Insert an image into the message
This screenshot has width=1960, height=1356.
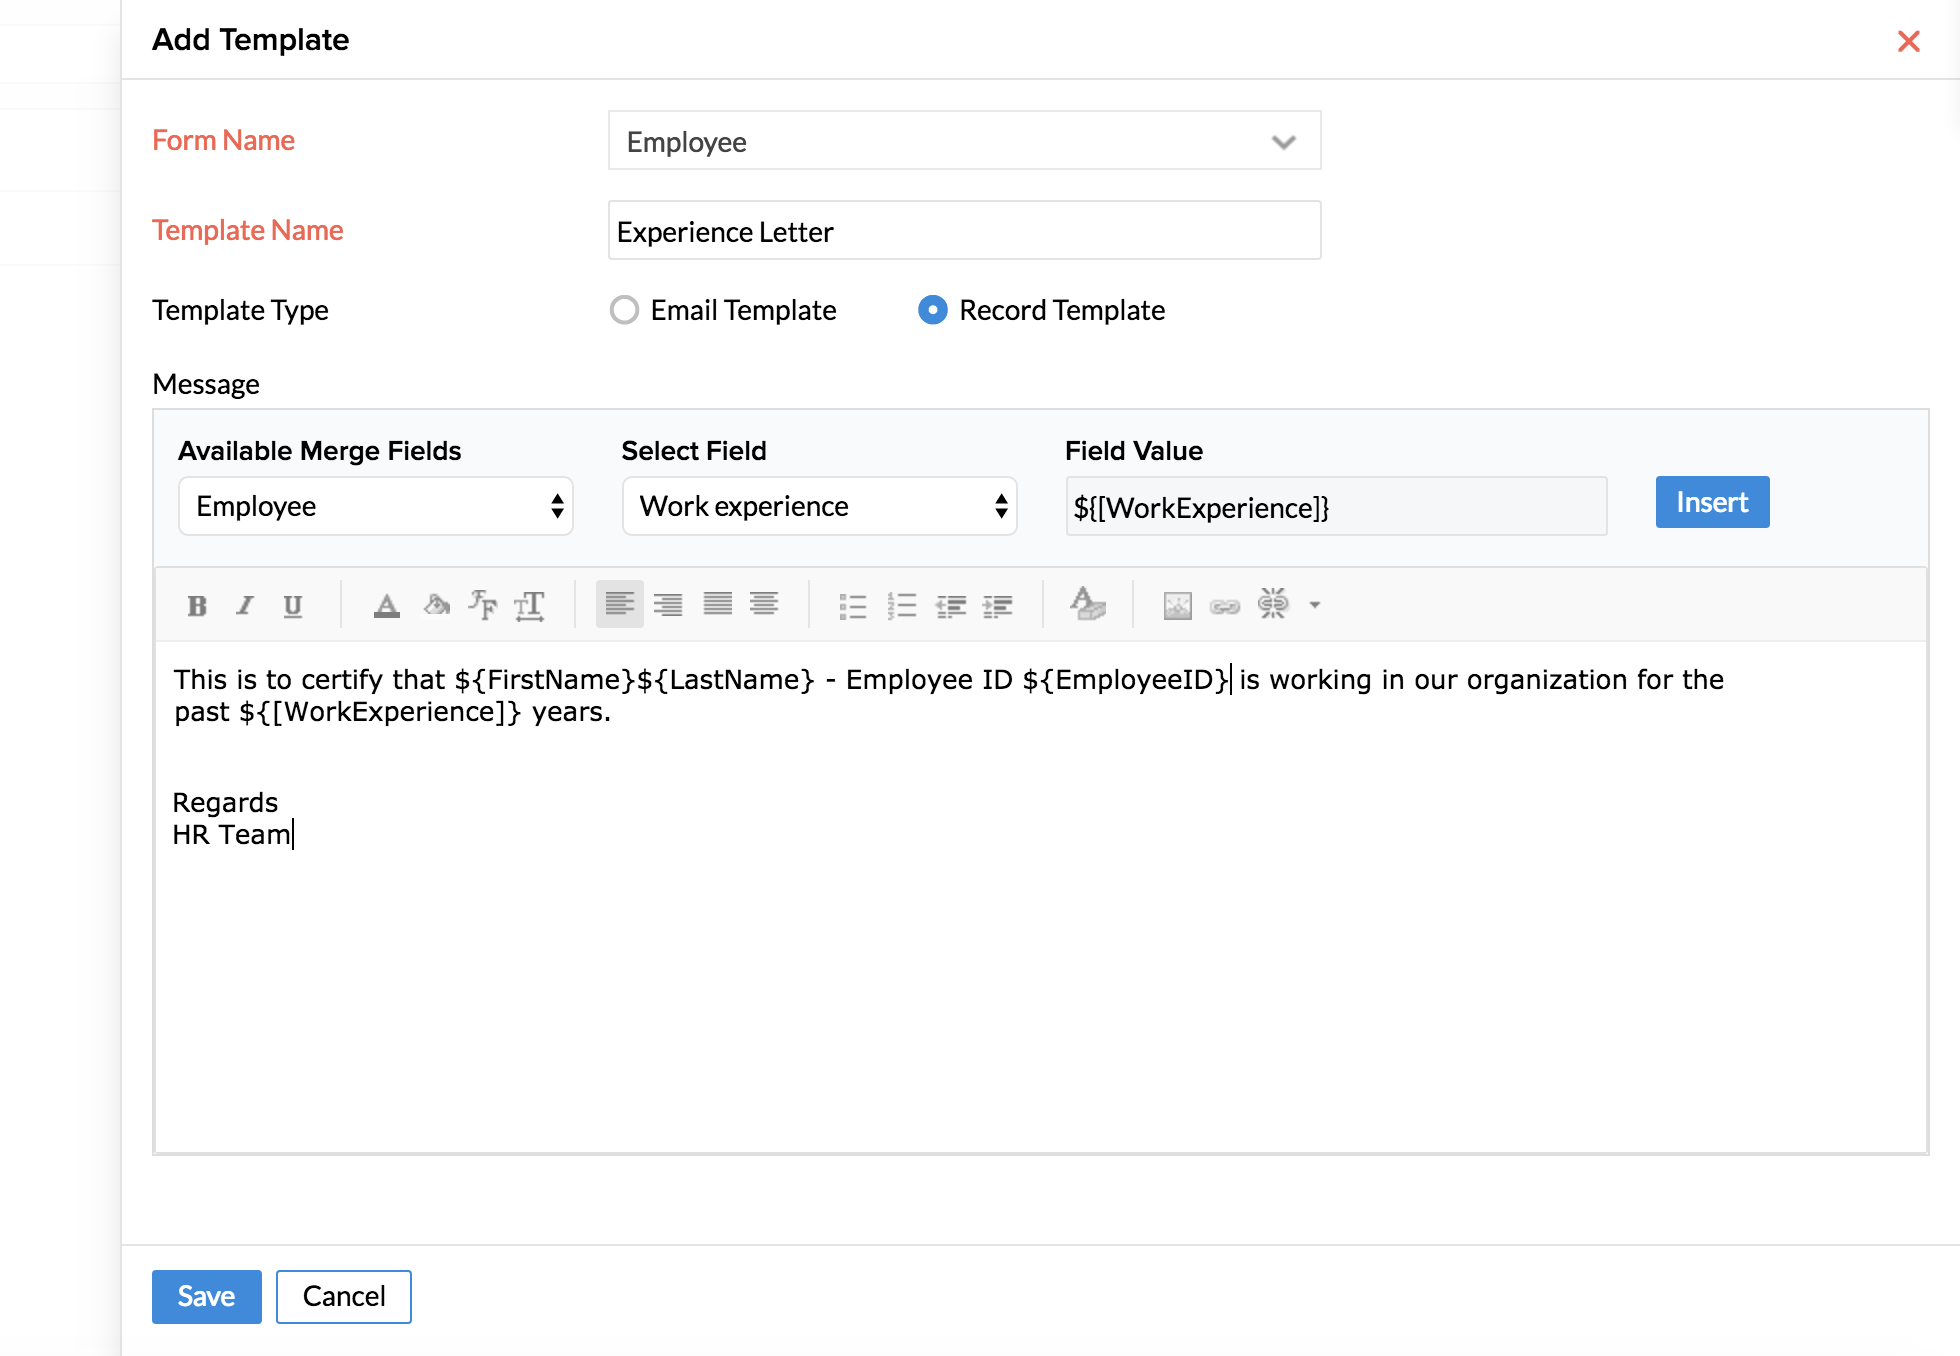1177,605
